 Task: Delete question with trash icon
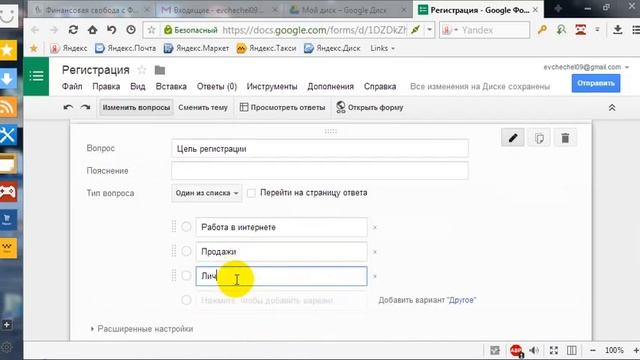coord(565,138)
